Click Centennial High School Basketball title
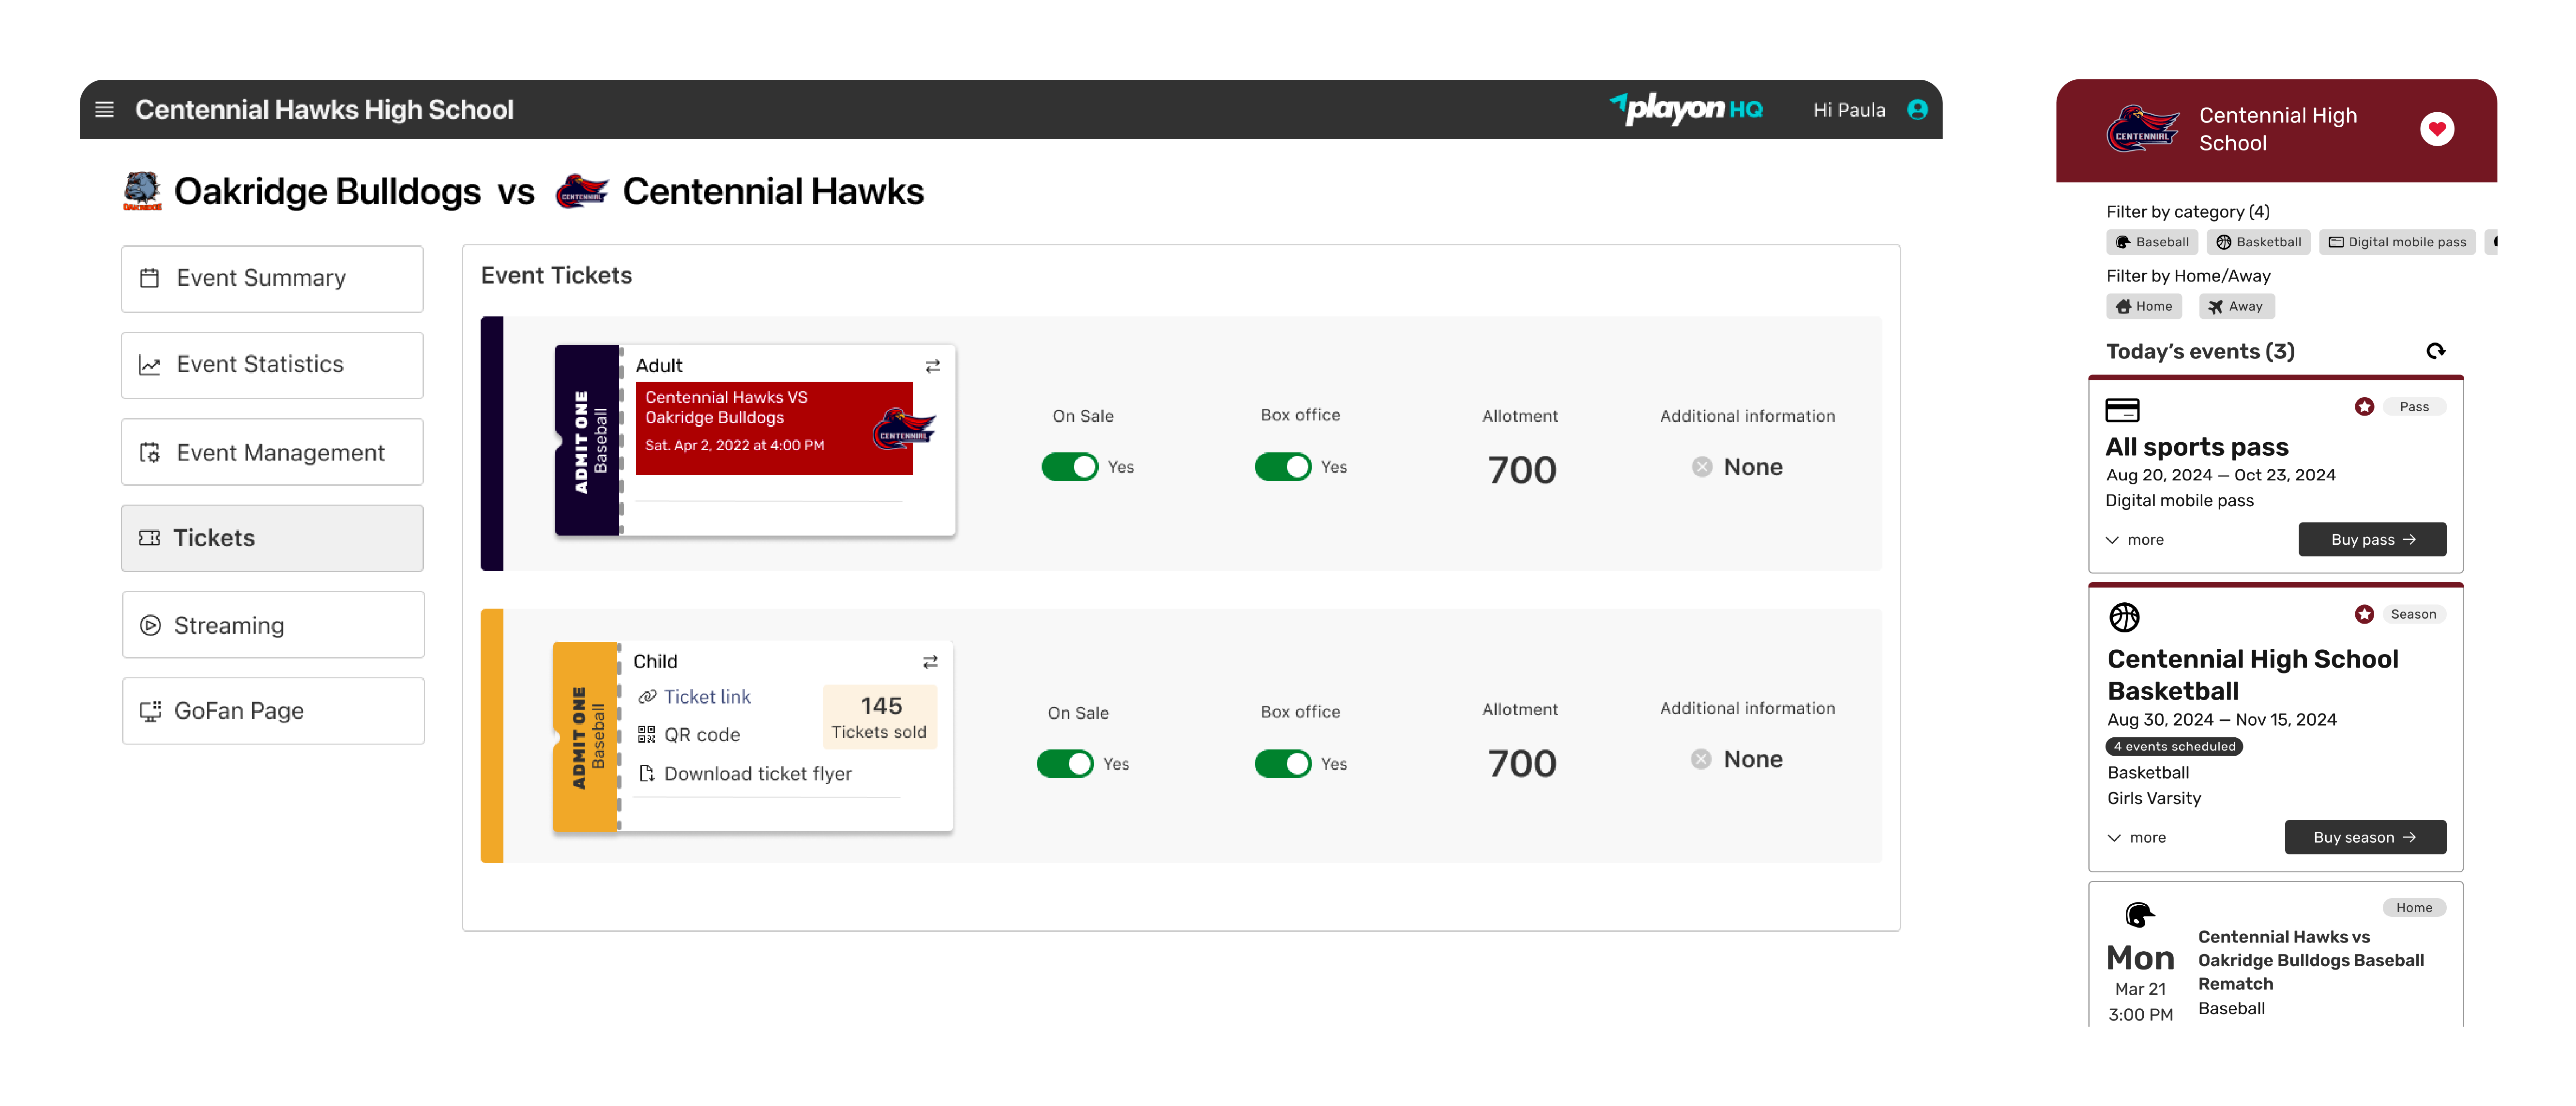Image resolution: width=2576 pixels, height=1106 pixels. click(x=2252, y=675)
